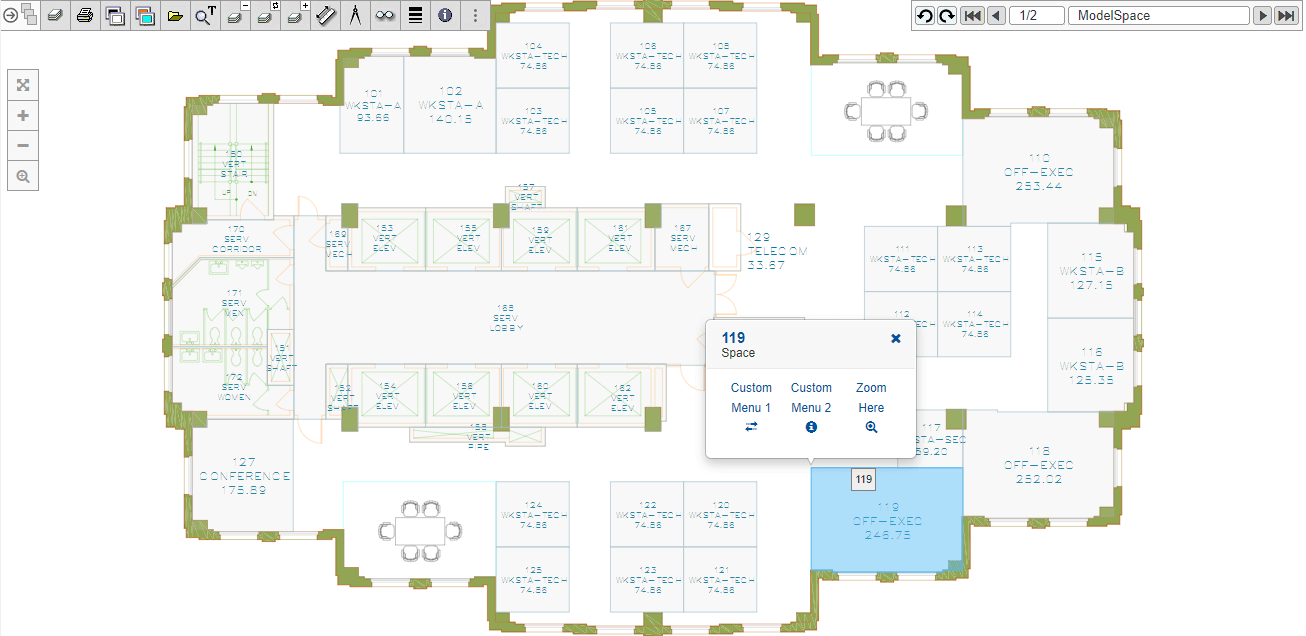Select the text search magnifier tool
The image size is (1306, 636).
(205, 15)
